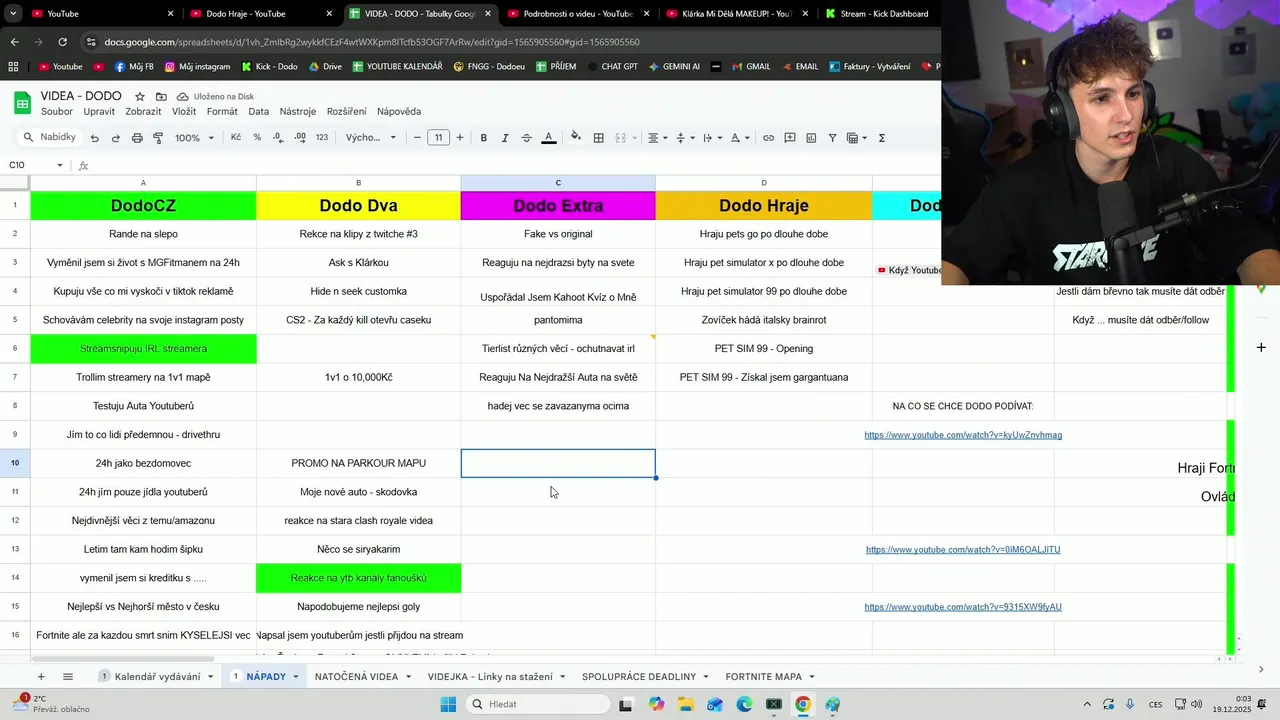Open horizontal align dropdown
The width and height of the screenshot is (1280, 720).
click(657, 138)
